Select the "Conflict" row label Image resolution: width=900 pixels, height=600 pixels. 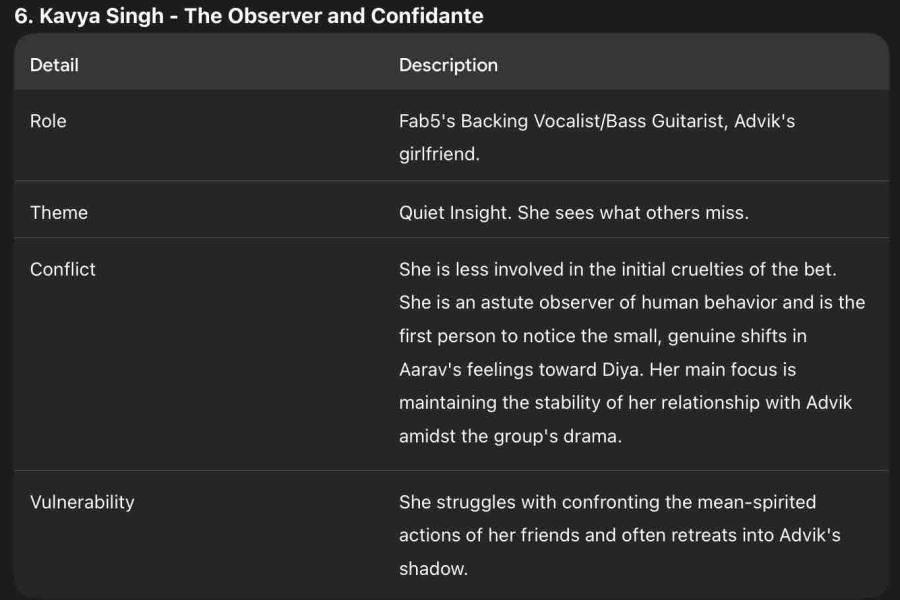click(x=63, y=269)
